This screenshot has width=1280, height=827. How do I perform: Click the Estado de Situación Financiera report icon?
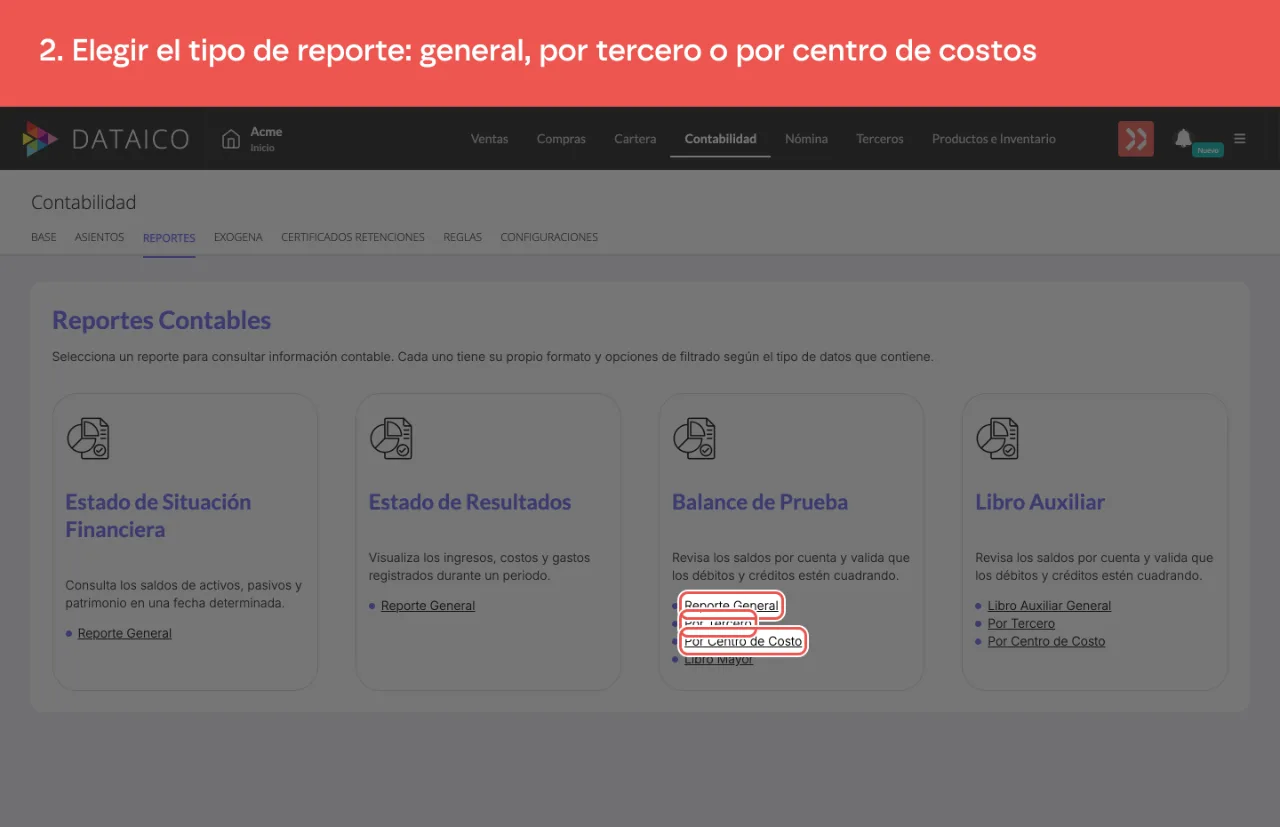coord(88,438)
